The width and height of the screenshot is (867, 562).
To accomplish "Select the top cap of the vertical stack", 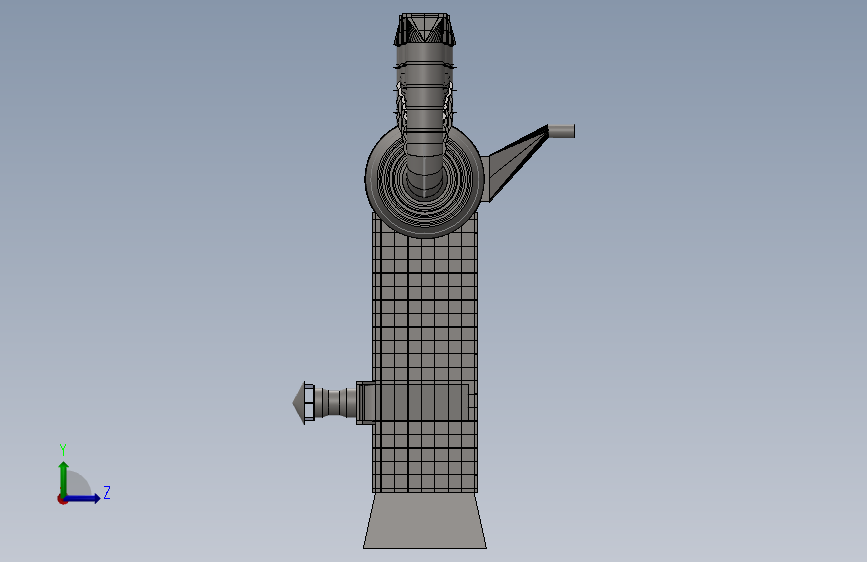I will coord(425,29).
